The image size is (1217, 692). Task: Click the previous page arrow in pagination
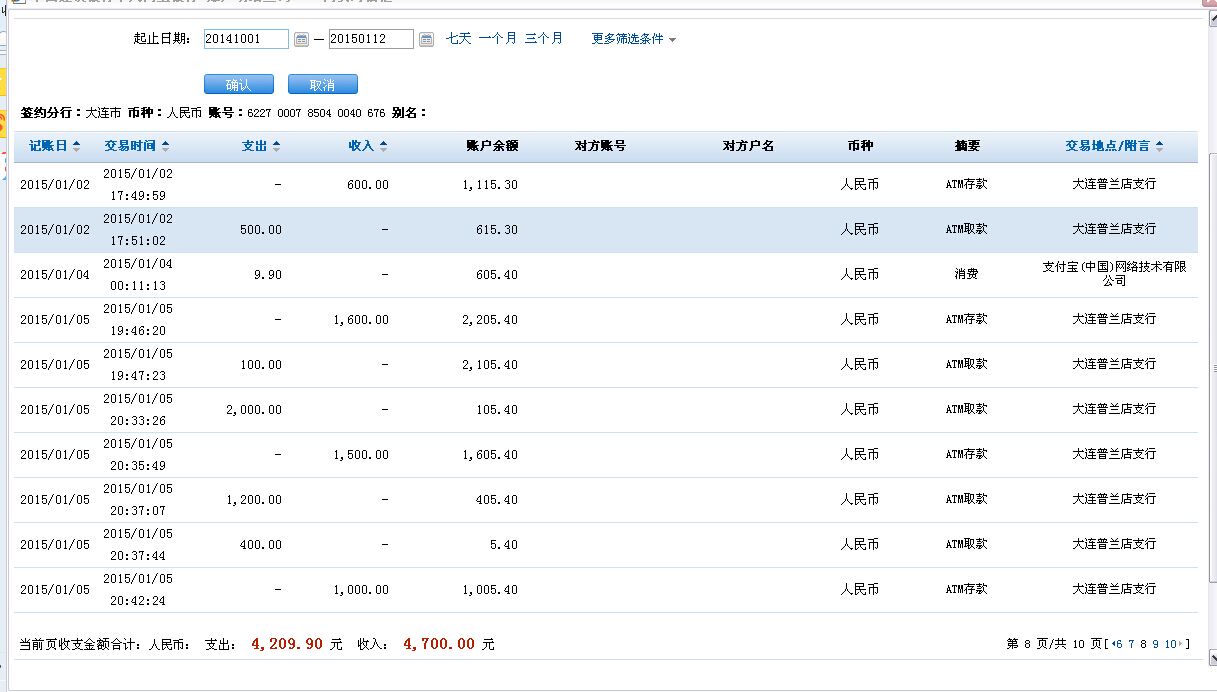click(1113, 644)
